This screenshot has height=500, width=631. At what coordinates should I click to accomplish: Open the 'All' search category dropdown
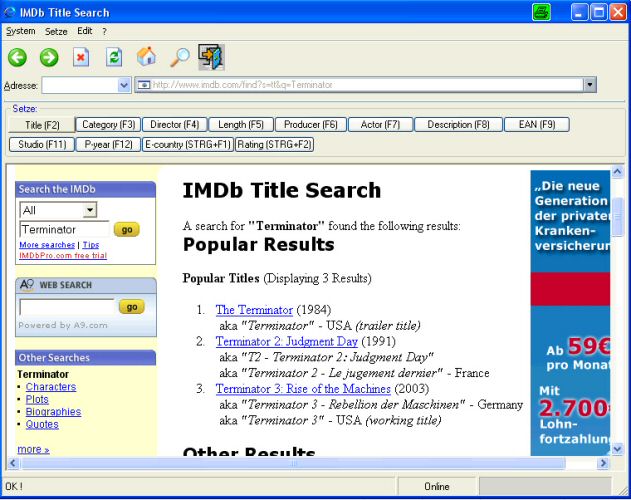(90, 210)
